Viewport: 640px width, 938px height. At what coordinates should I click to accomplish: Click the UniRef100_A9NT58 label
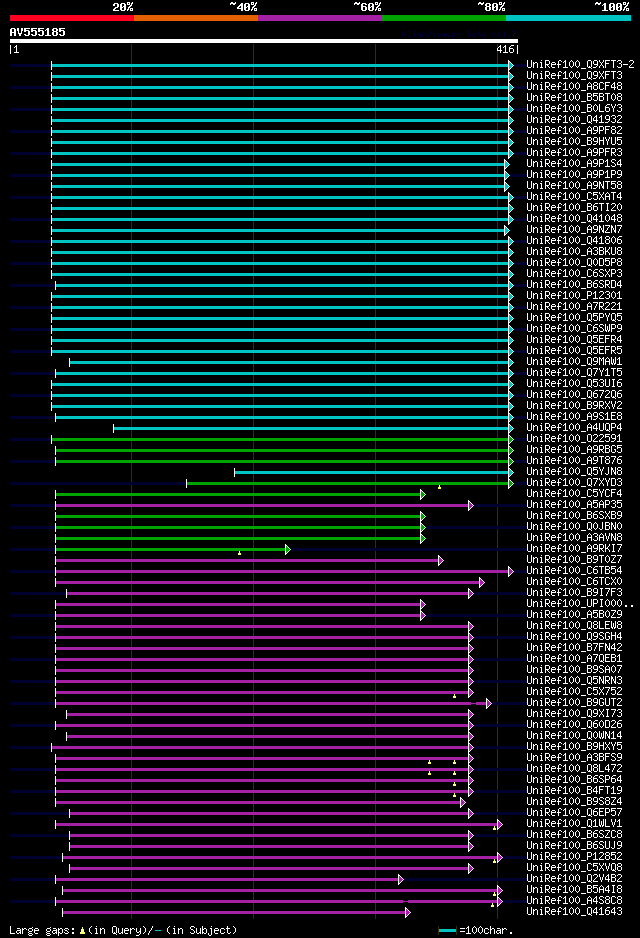coord(574,185)
